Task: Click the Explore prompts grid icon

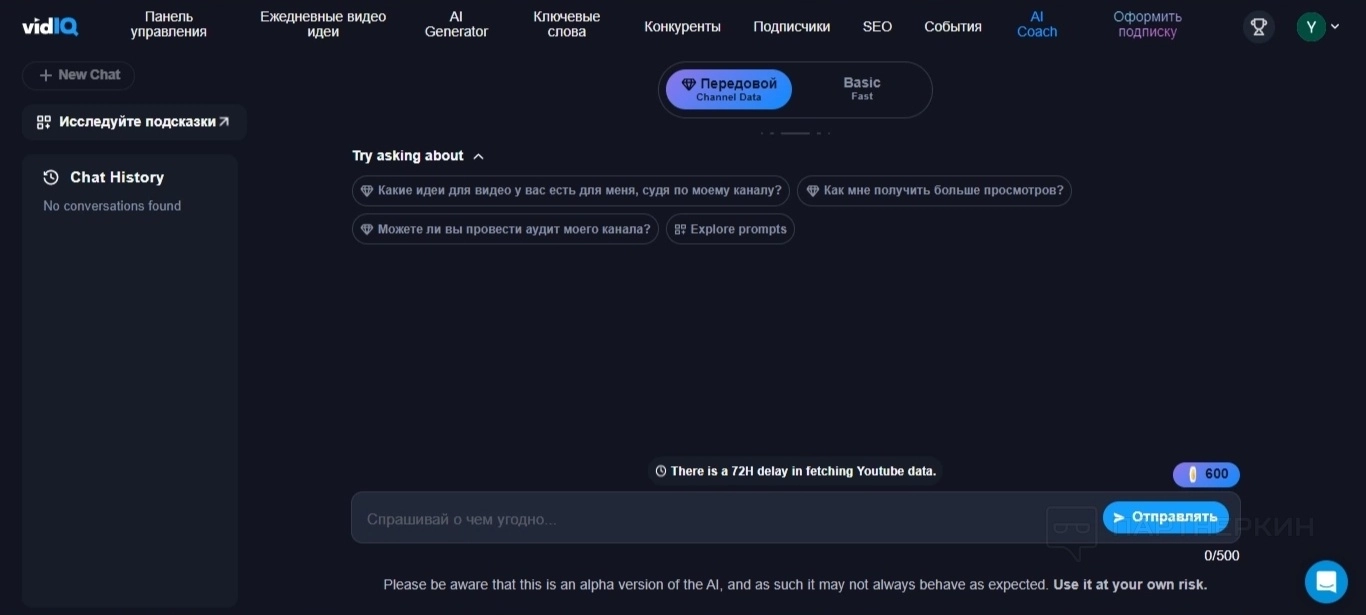Action: coord(680,229)
